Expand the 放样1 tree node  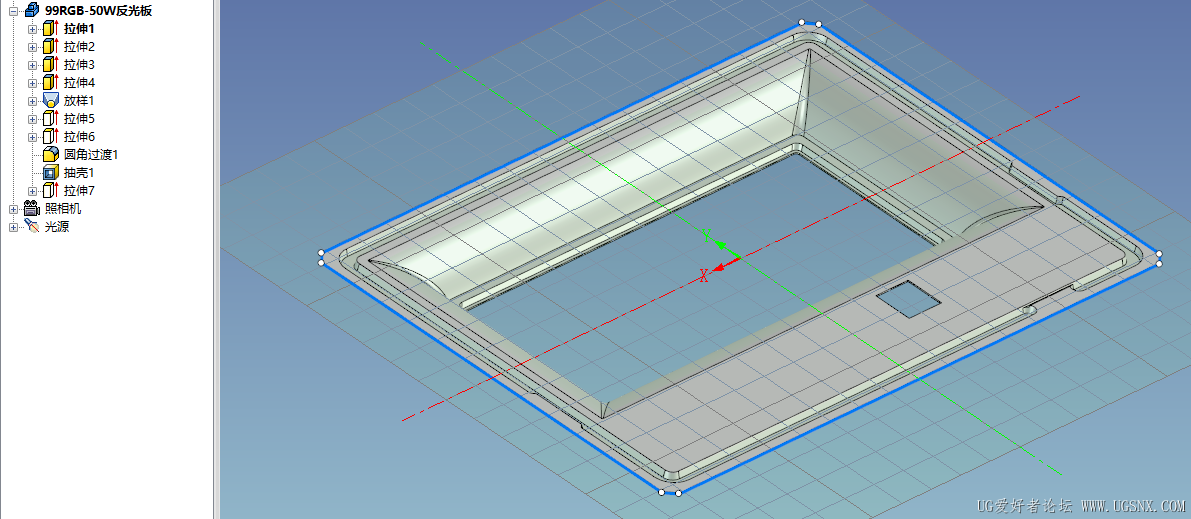(32, 101)
